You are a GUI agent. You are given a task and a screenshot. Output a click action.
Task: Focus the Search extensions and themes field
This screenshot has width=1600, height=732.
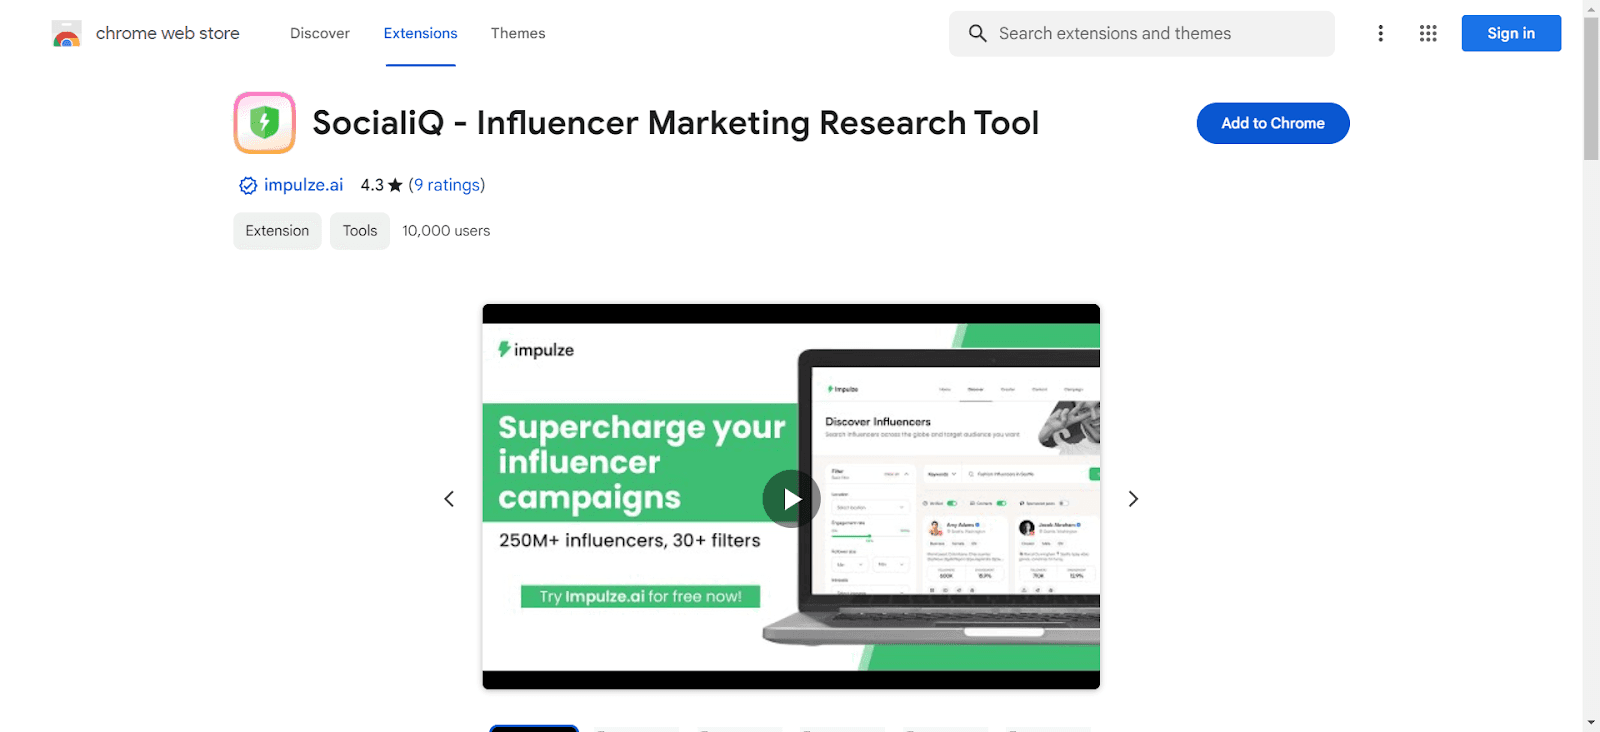[x=1141, y=33]
